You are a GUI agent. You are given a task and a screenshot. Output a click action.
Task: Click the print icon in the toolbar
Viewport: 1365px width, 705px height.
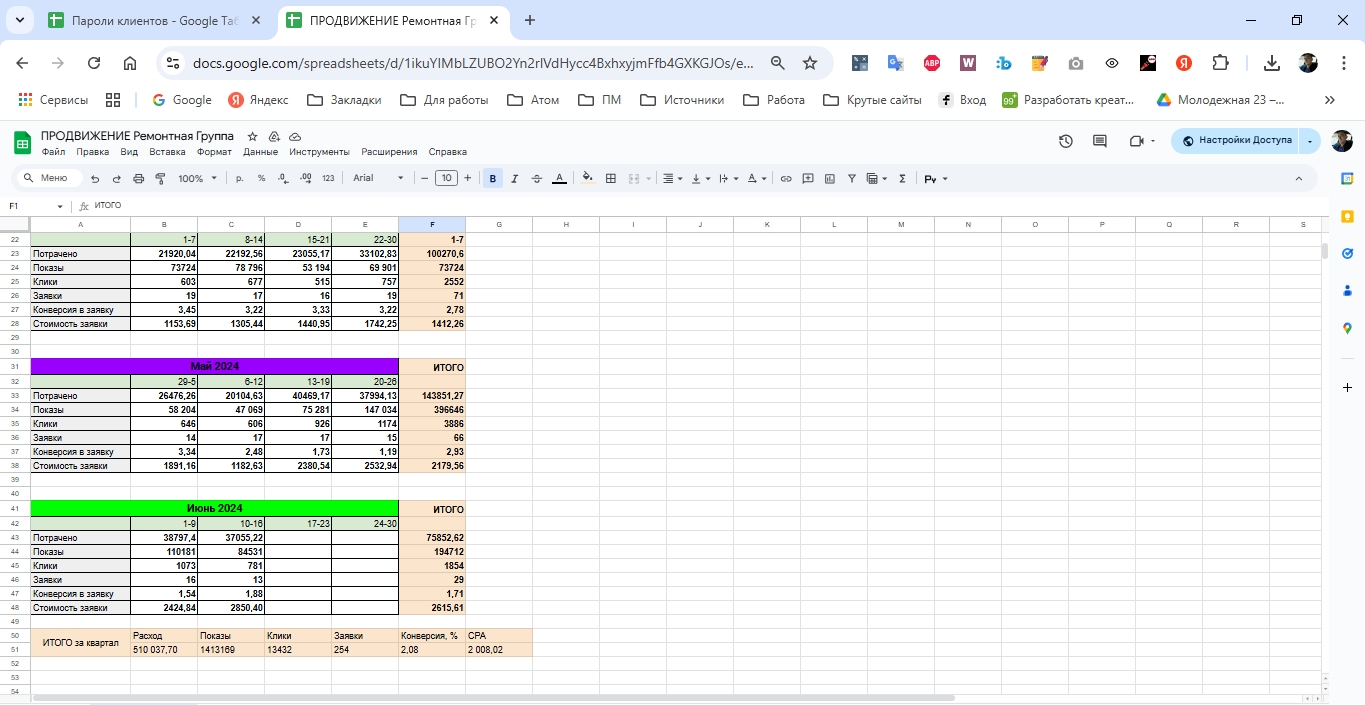pyautogui.click(x=138, y=179)
